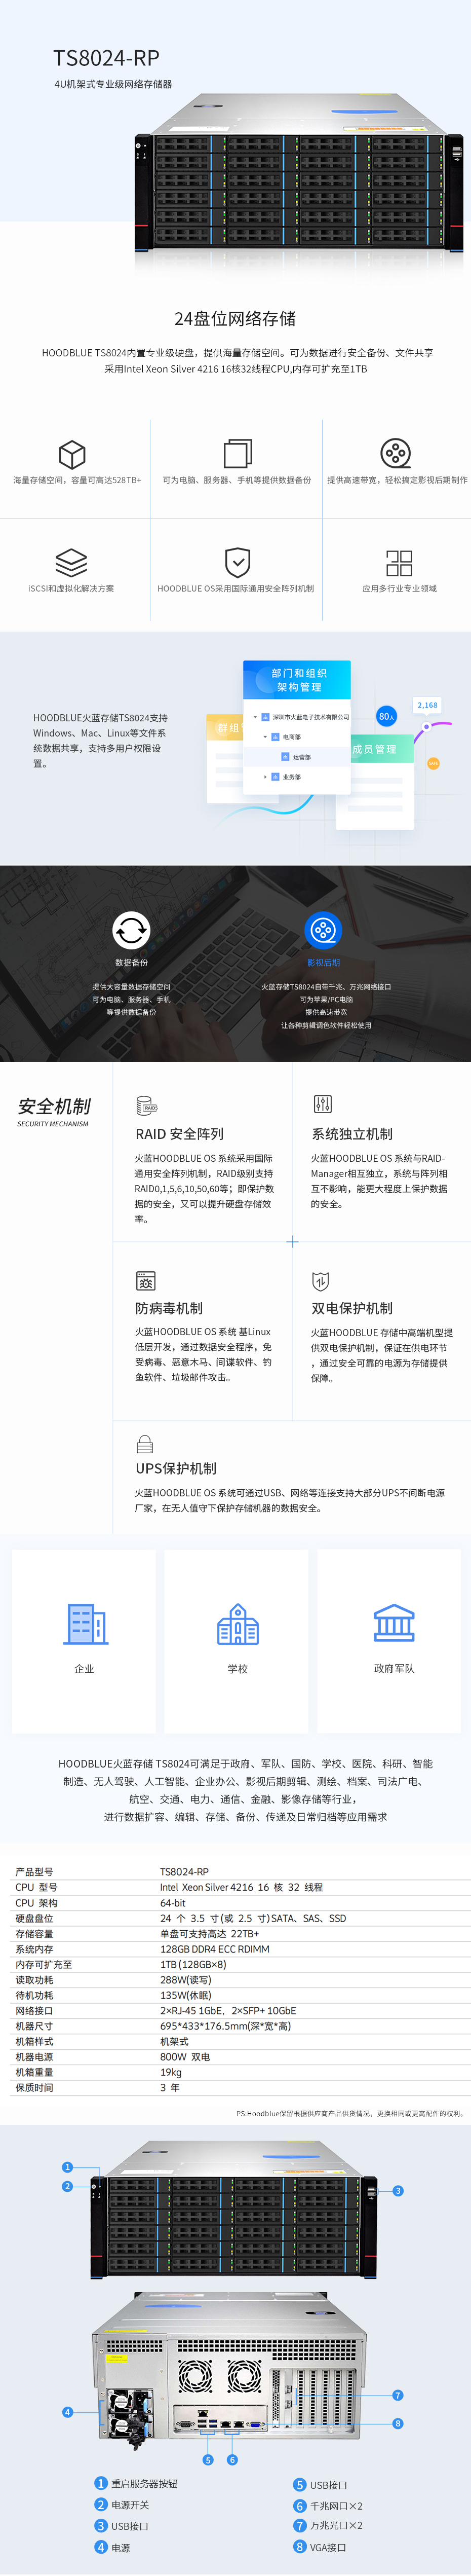Click the 288W(读写) power value
Image resolution: width=471 pixels, height=2576 pixels.
click(186, 1980)
